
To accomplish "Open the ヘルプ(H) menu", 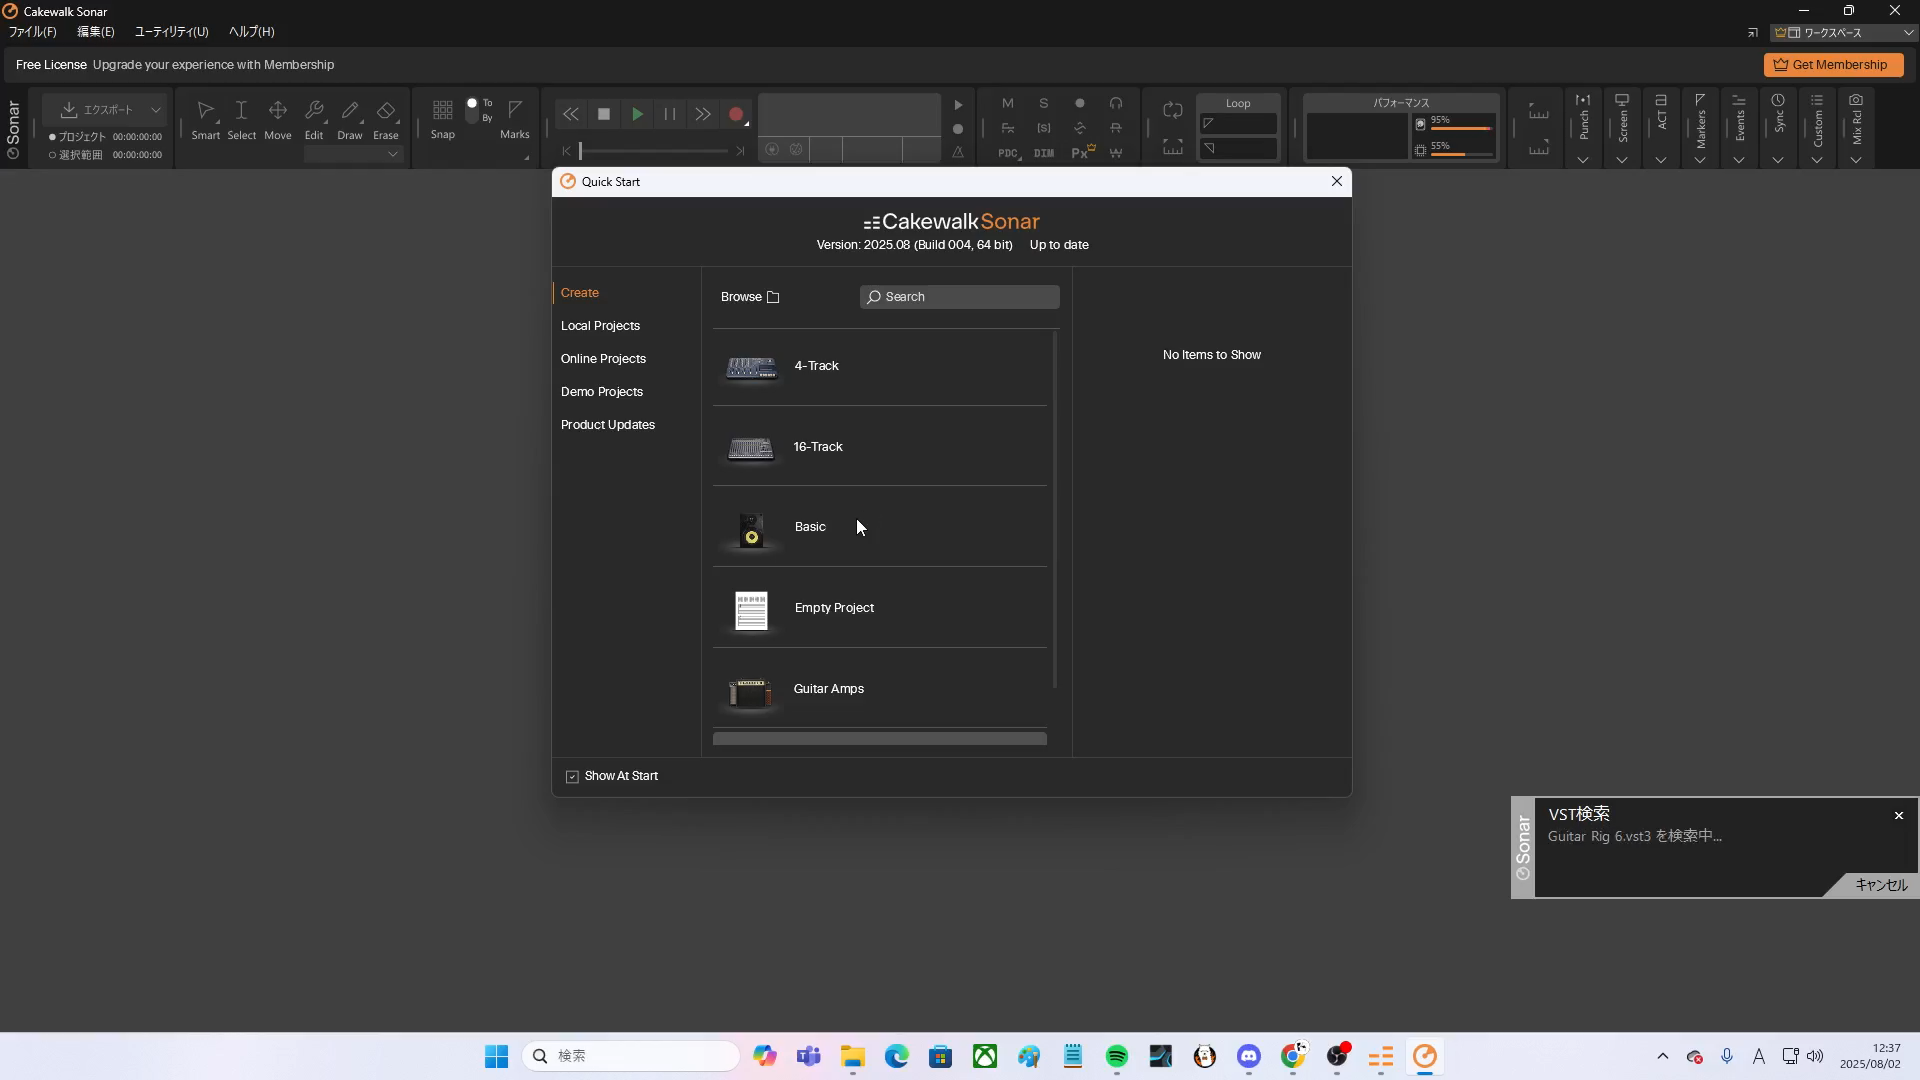I will coord(251,32).
